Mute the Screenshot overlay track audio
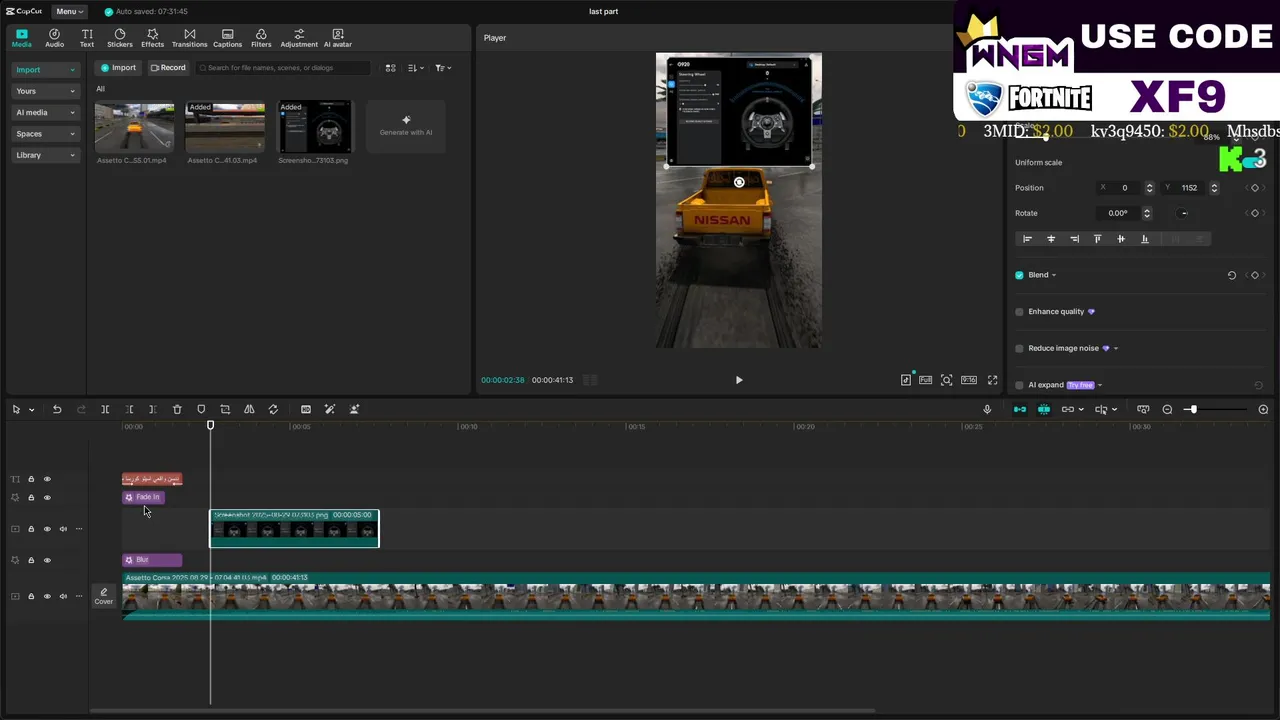 click(x=63, y=529)
